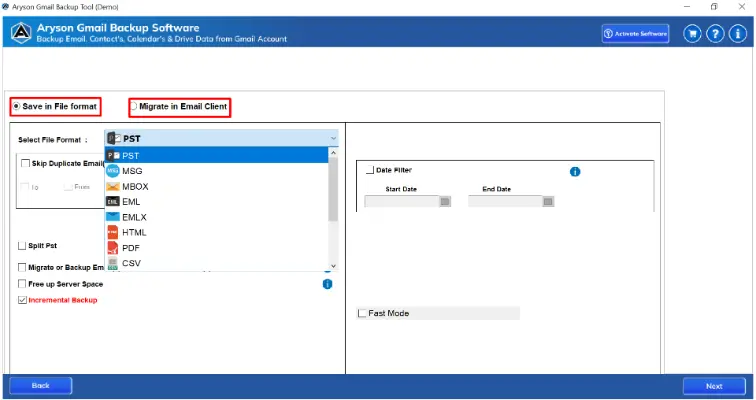Check the Migrate or Backup Emails option
This screenshot has width=756, height=400.
(22, 267)
